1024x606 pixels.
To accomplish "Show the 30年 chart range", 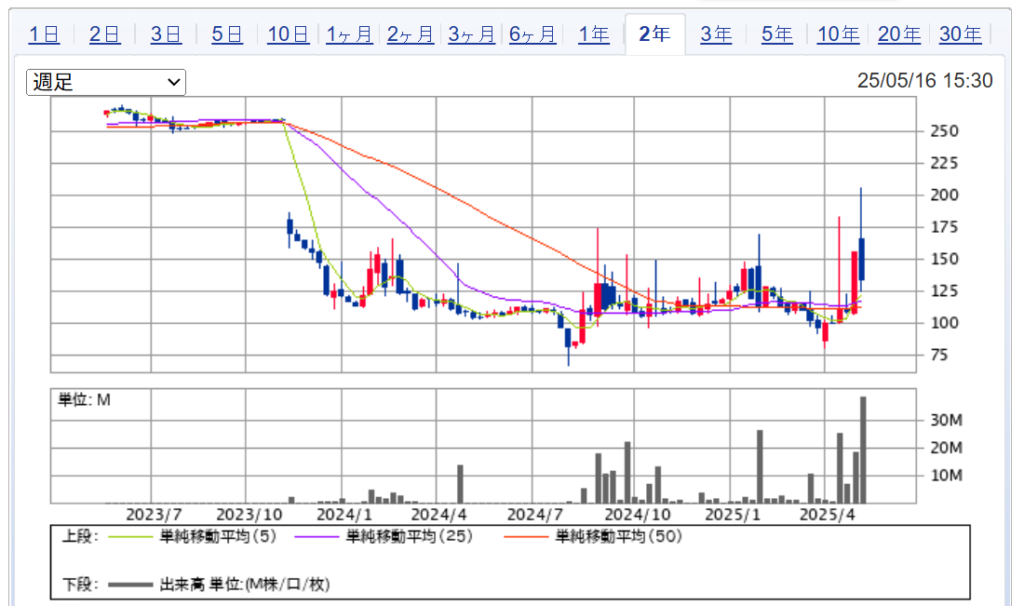I will [x=960, y=34].
